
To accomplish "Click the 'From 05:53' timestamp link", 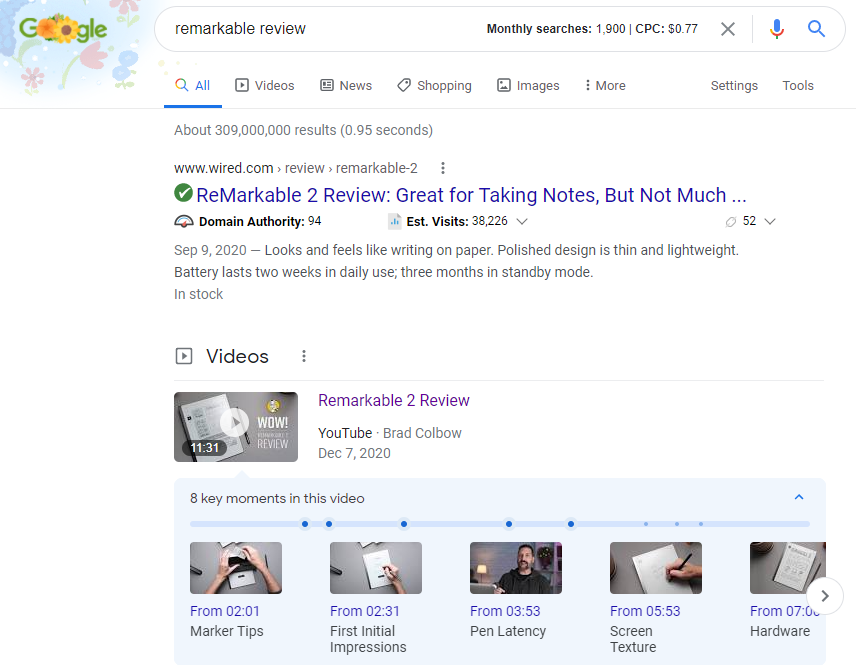I will tap(645, 611).
